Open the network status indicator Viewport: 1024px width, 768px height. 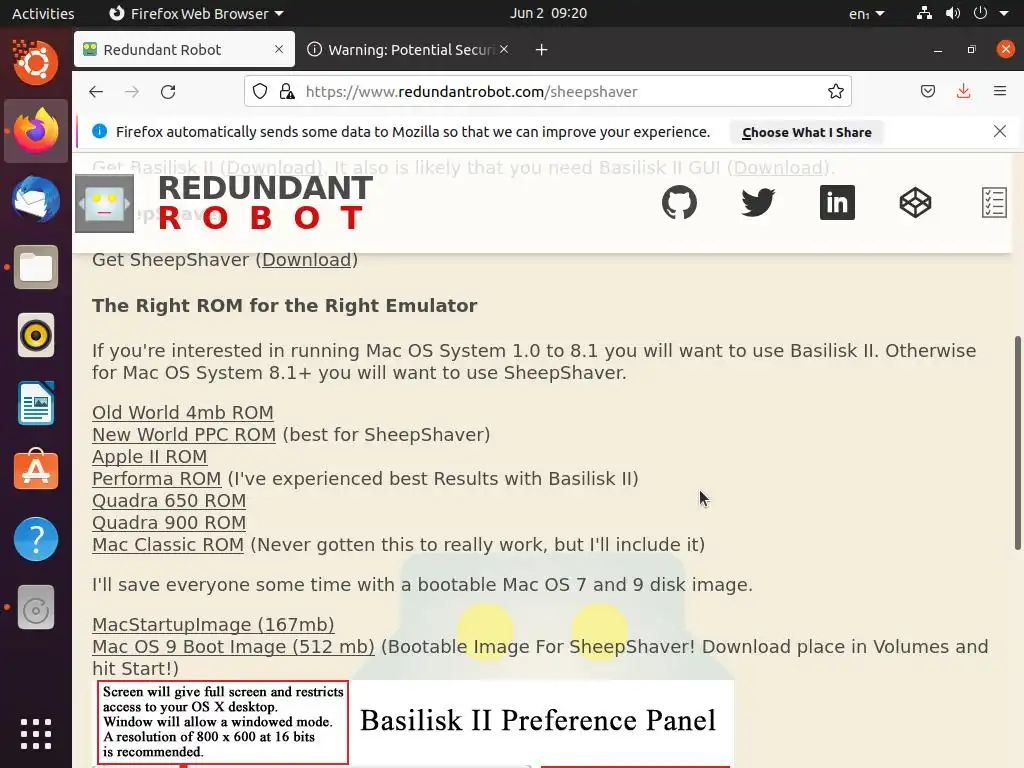pyautogui.click(x=924, y=13)
